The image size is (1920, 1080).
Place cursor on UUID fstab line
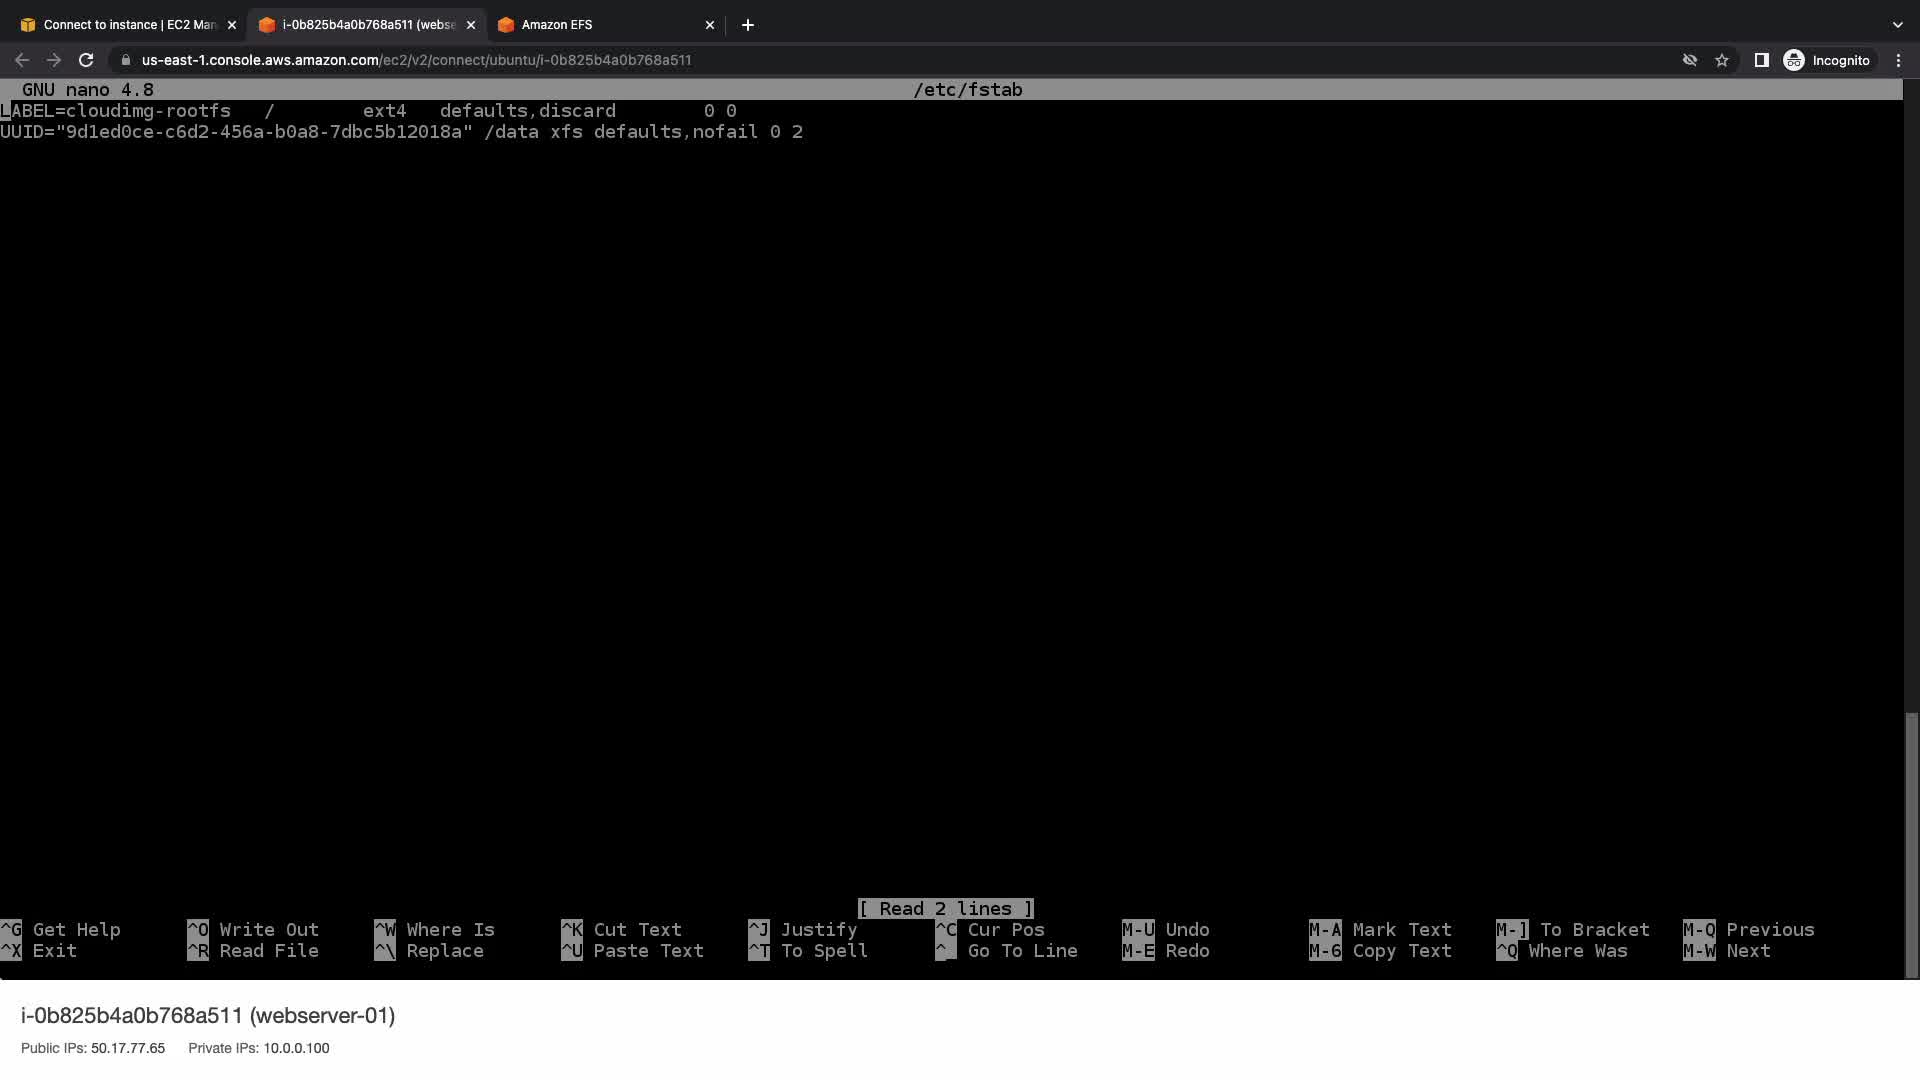click(400, 132)
